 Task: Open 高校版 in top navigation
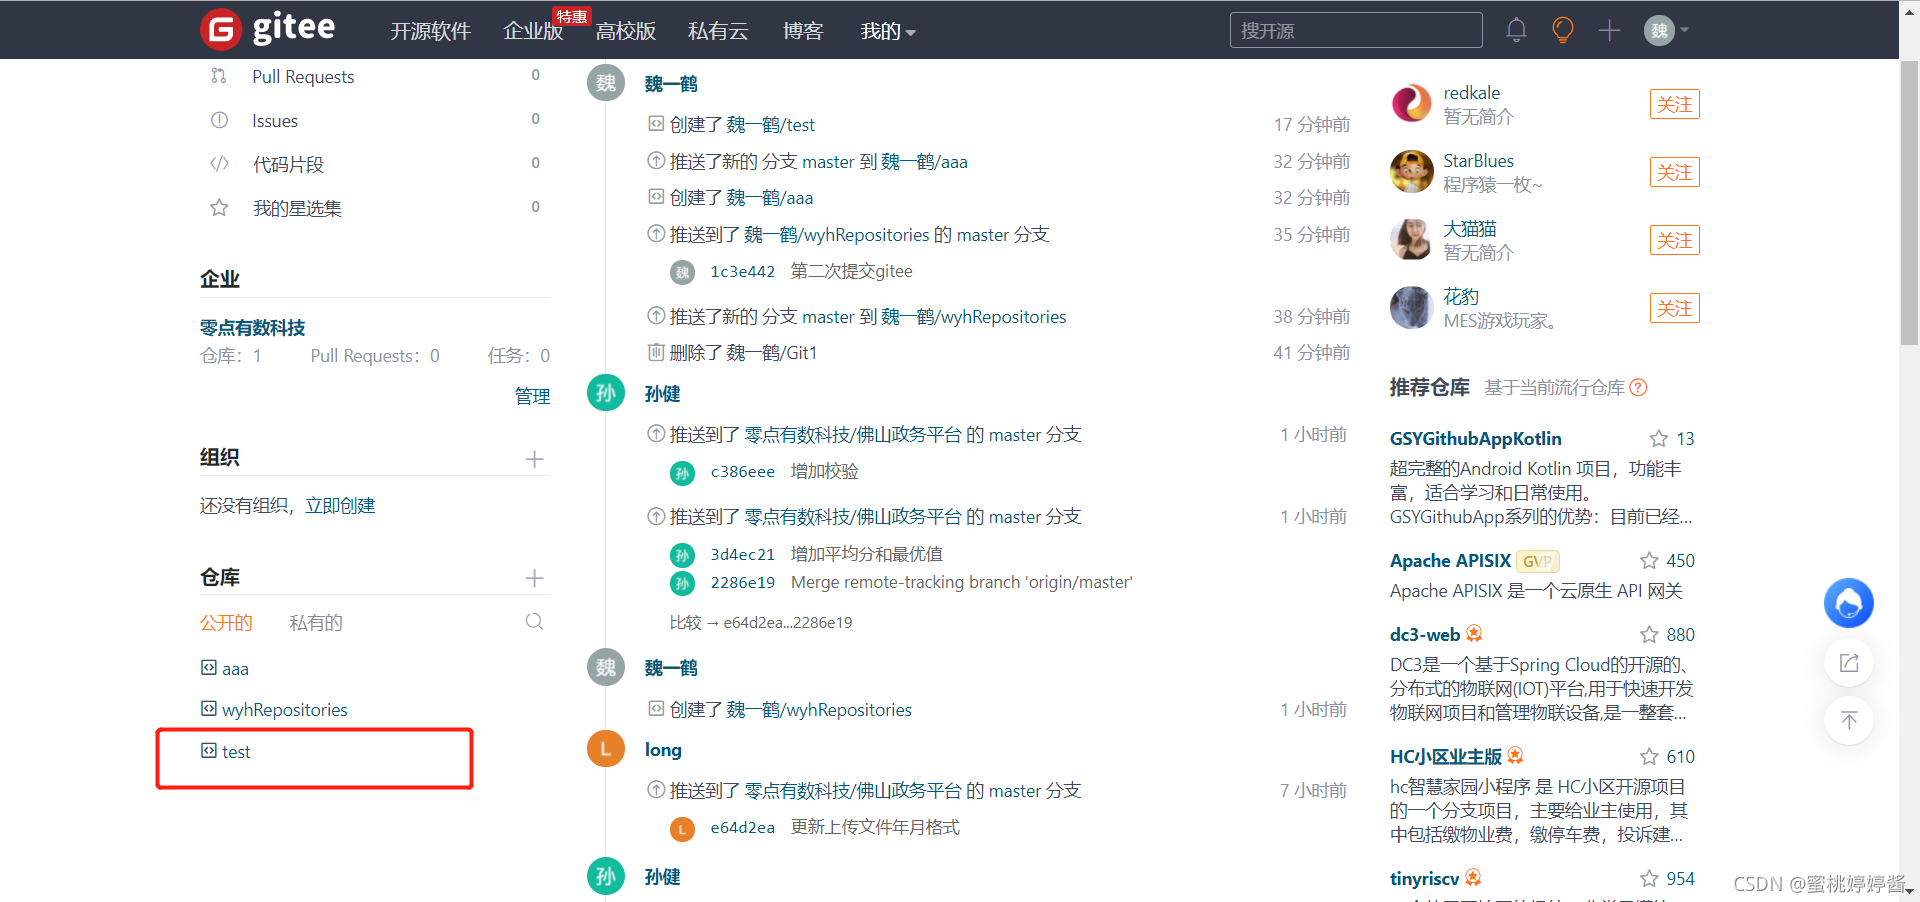626,31
